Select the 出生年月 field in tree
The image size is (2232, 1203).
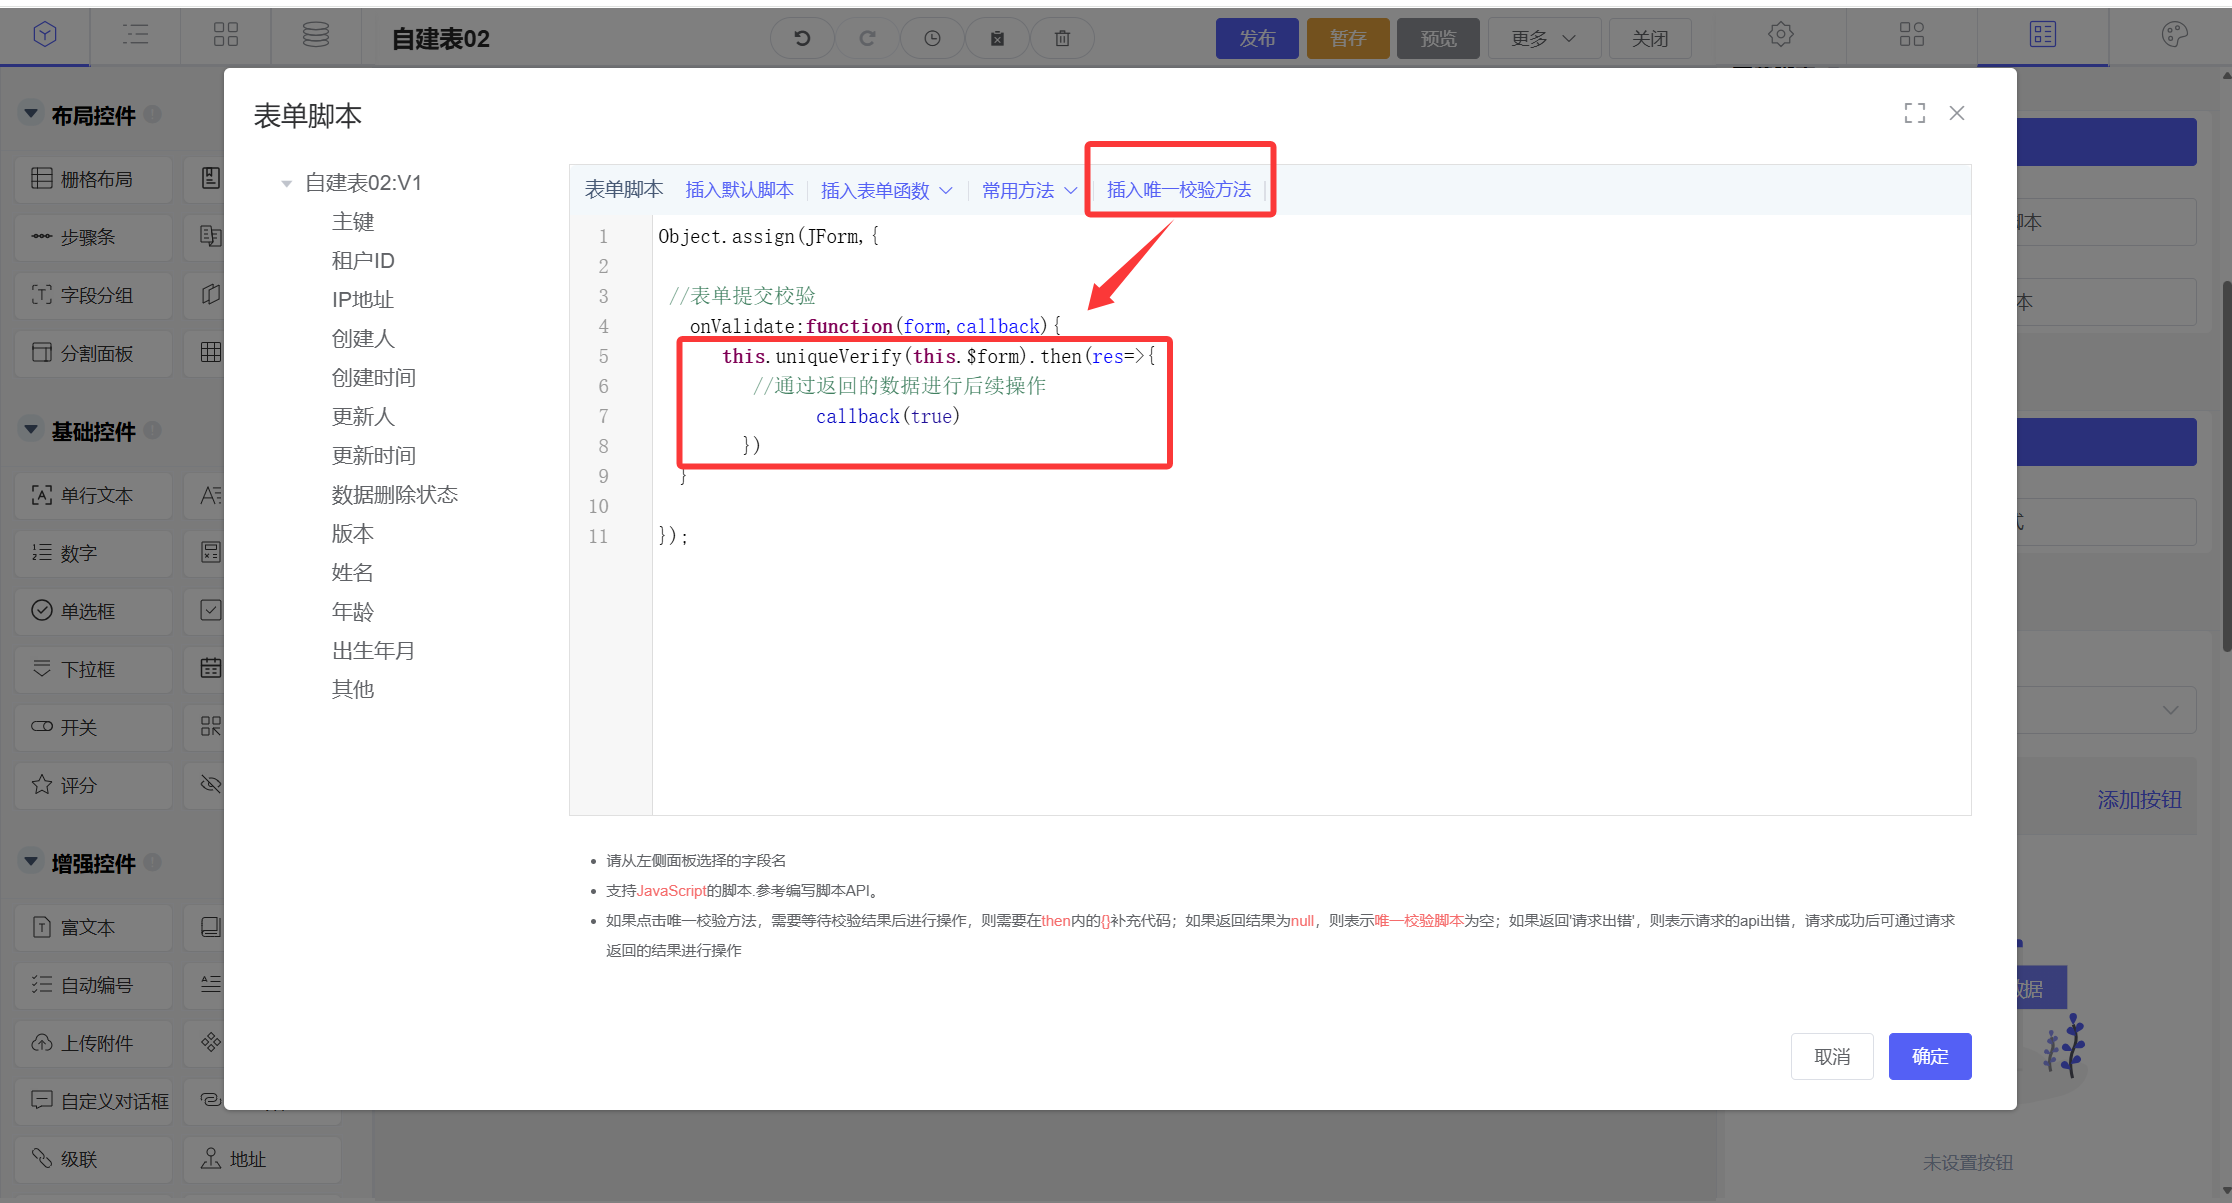[373, 650]
